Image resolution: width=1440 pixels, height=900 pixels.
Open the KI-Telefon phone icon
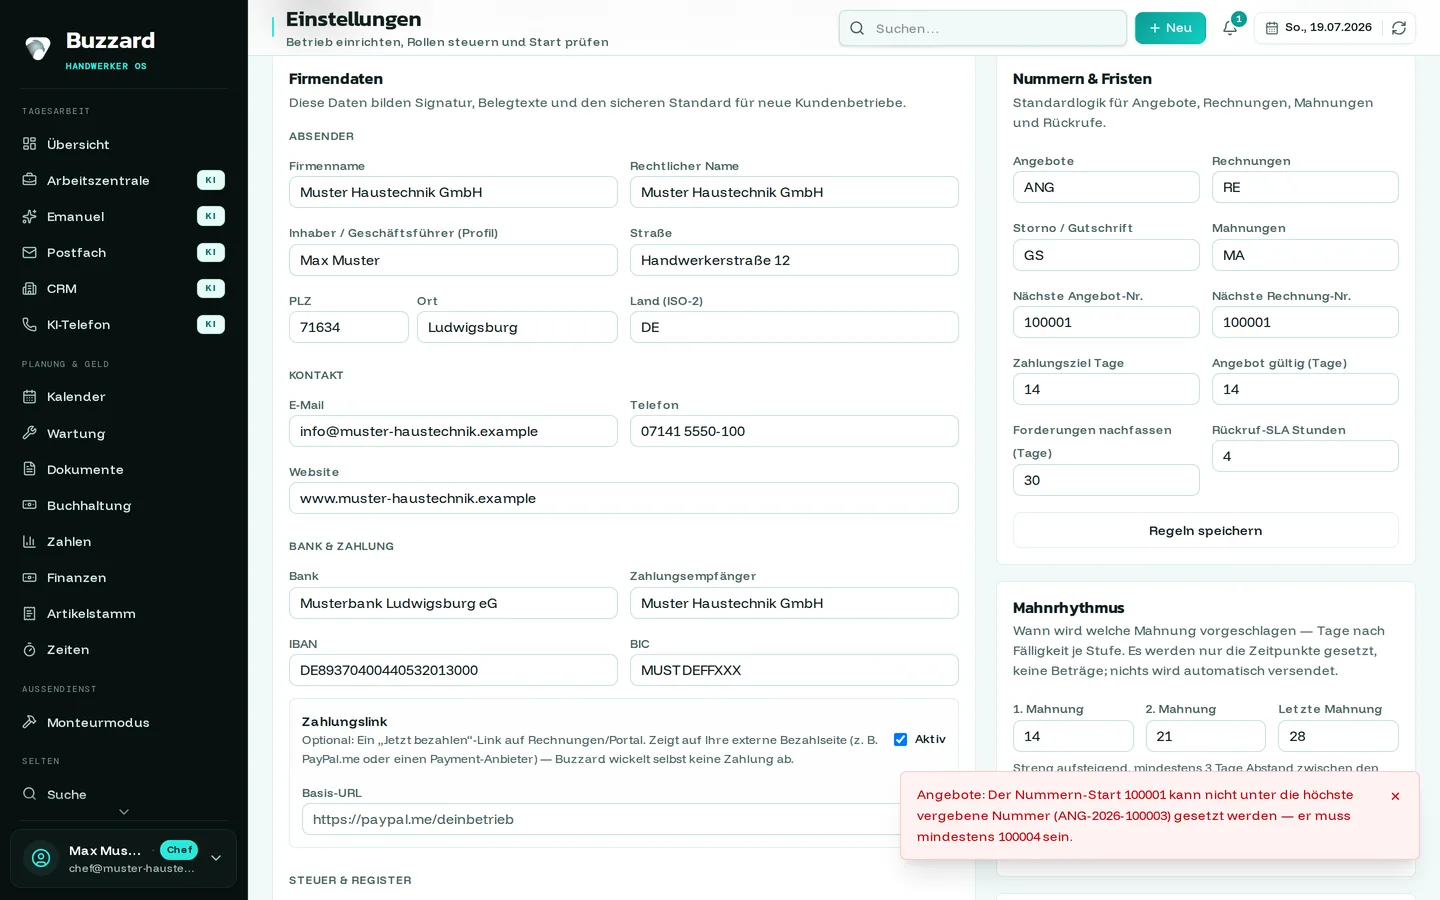point(29,324)
